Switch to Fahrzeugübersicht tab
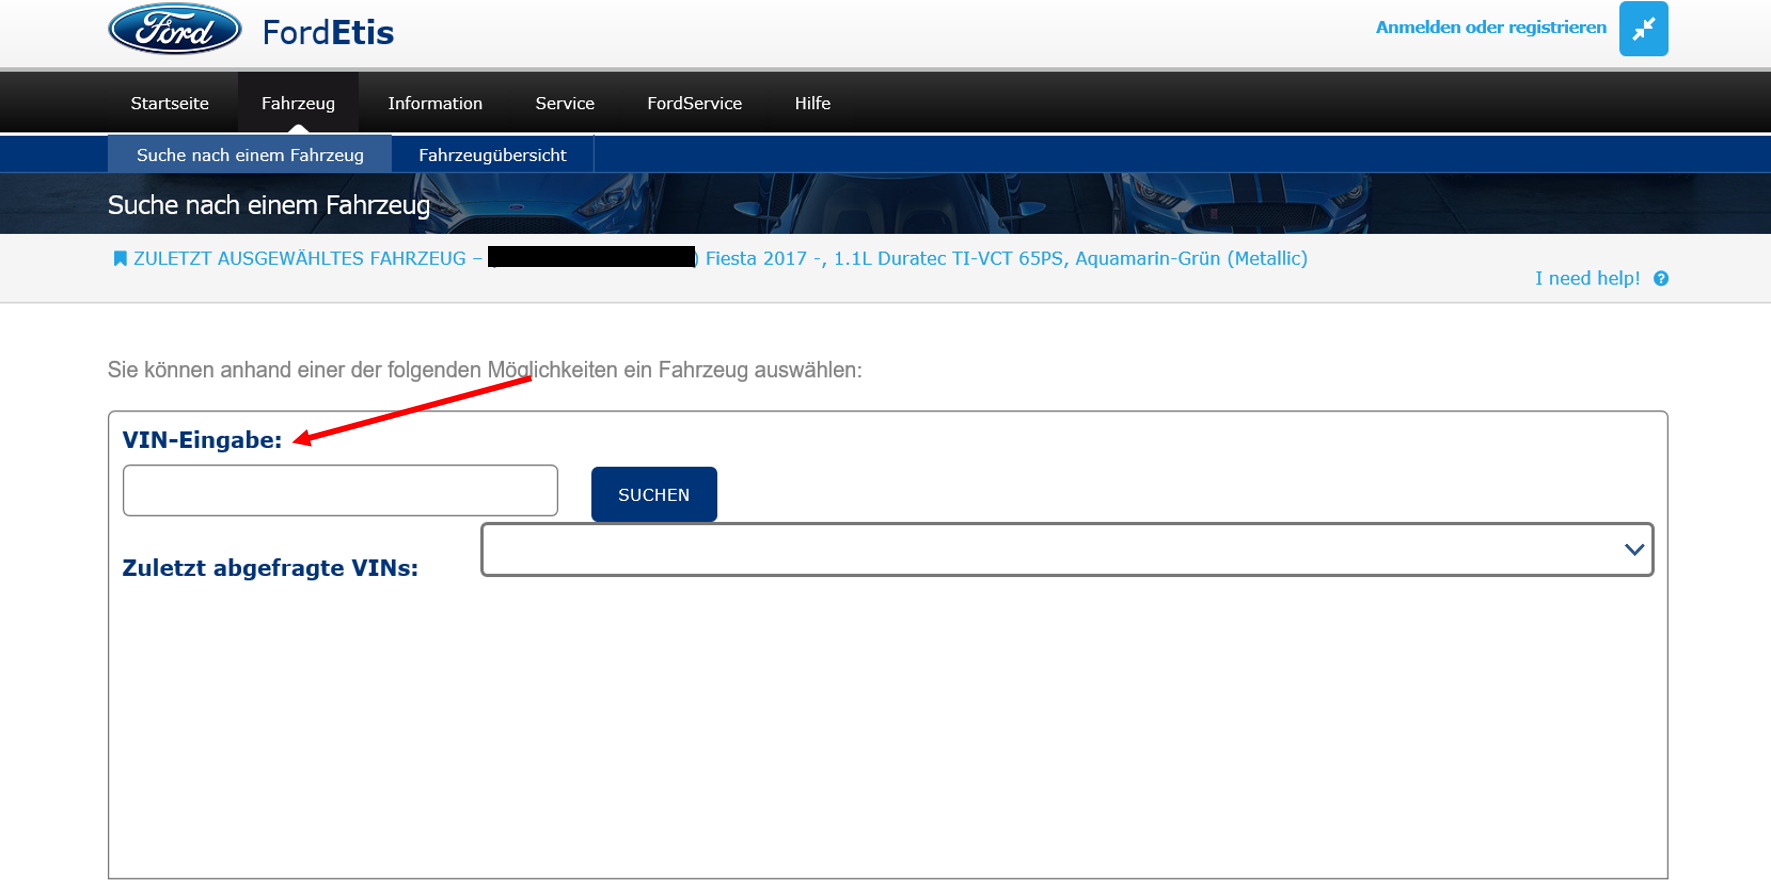Screen dimensions: 1771x886 pos(492,155)
